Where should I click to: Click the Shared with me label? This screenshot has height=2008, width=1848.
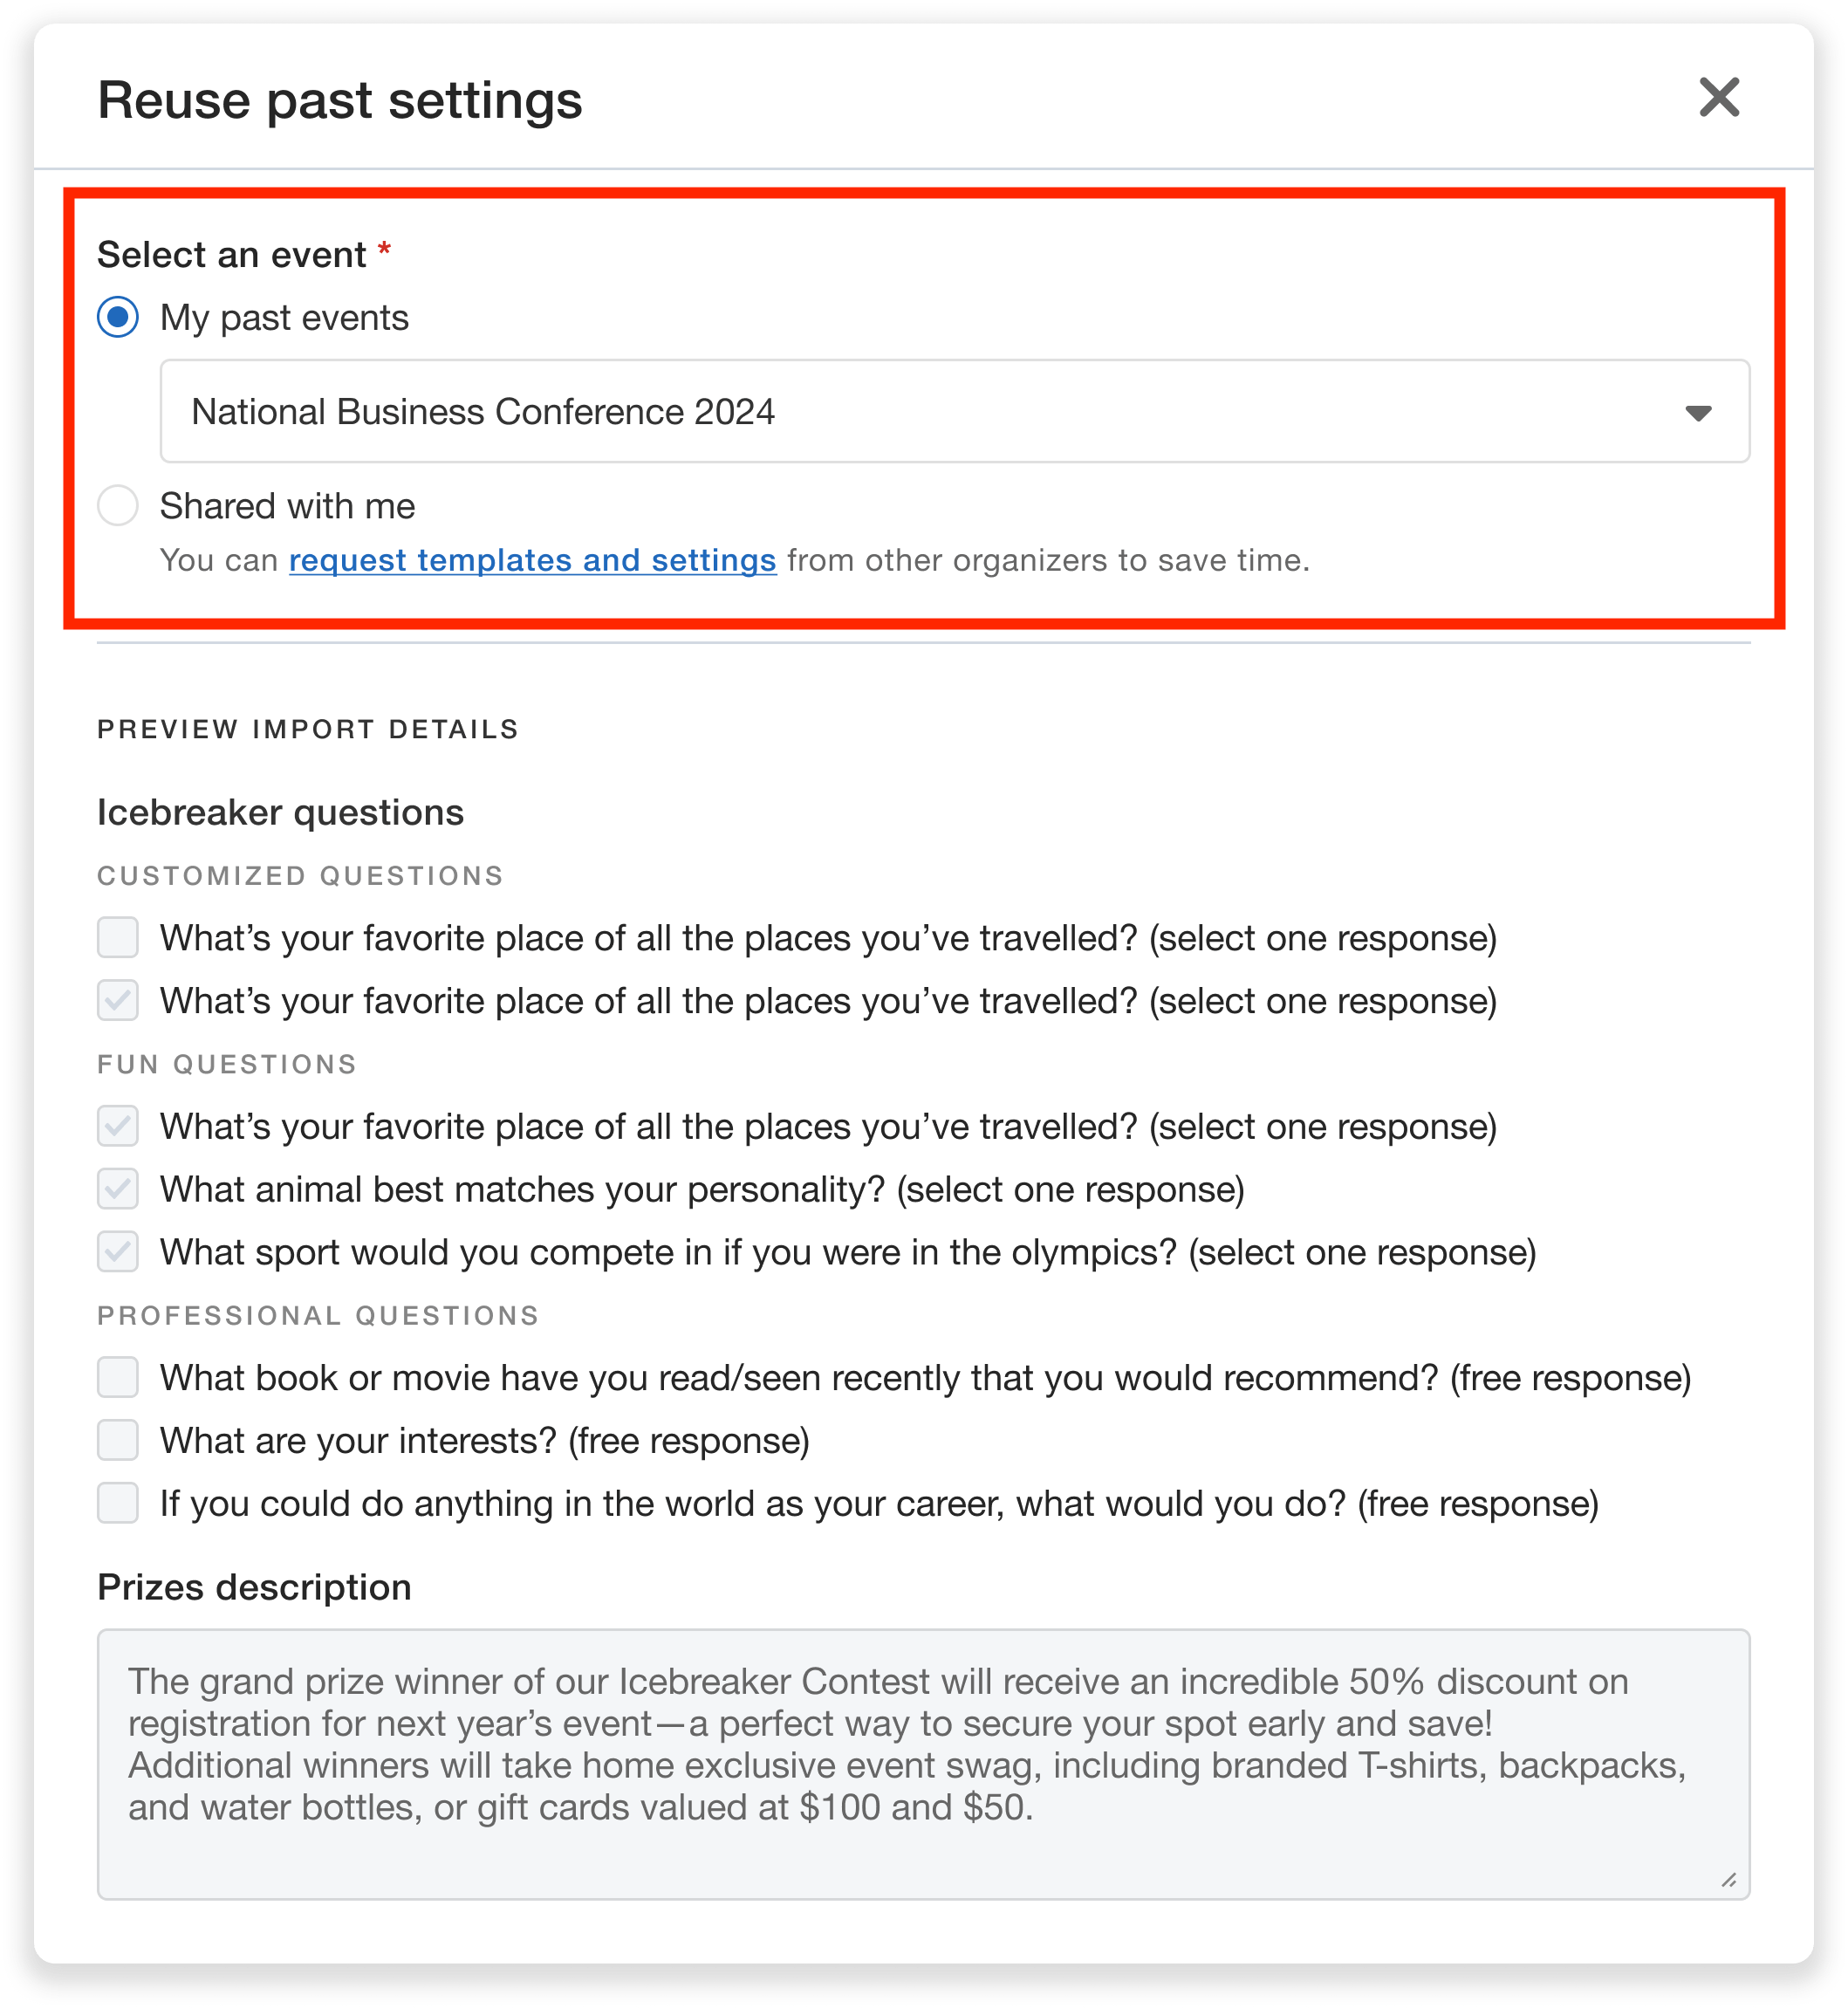coord(287,507)
